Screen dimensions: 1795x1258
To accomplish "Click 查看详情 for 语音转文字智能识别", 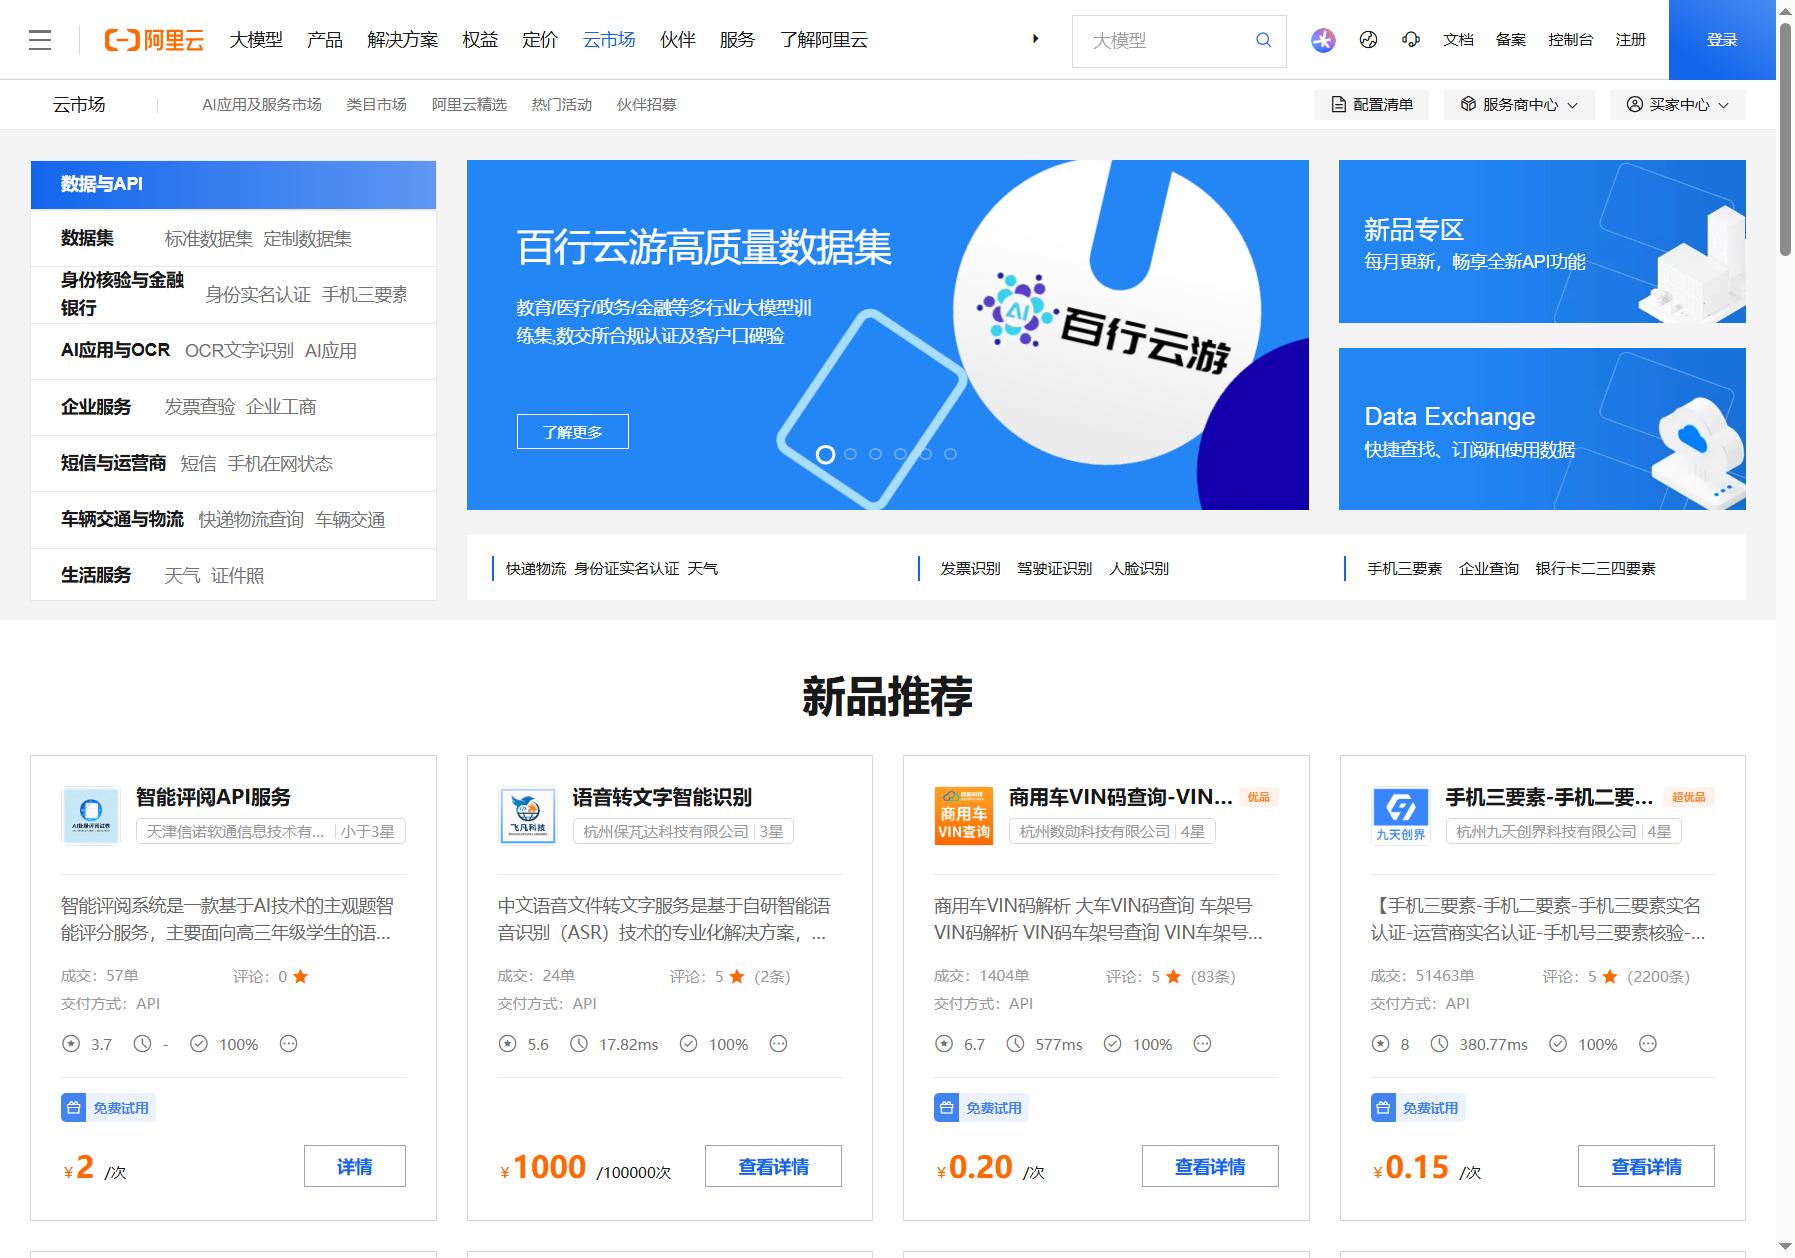I will tap(773, 1166).
